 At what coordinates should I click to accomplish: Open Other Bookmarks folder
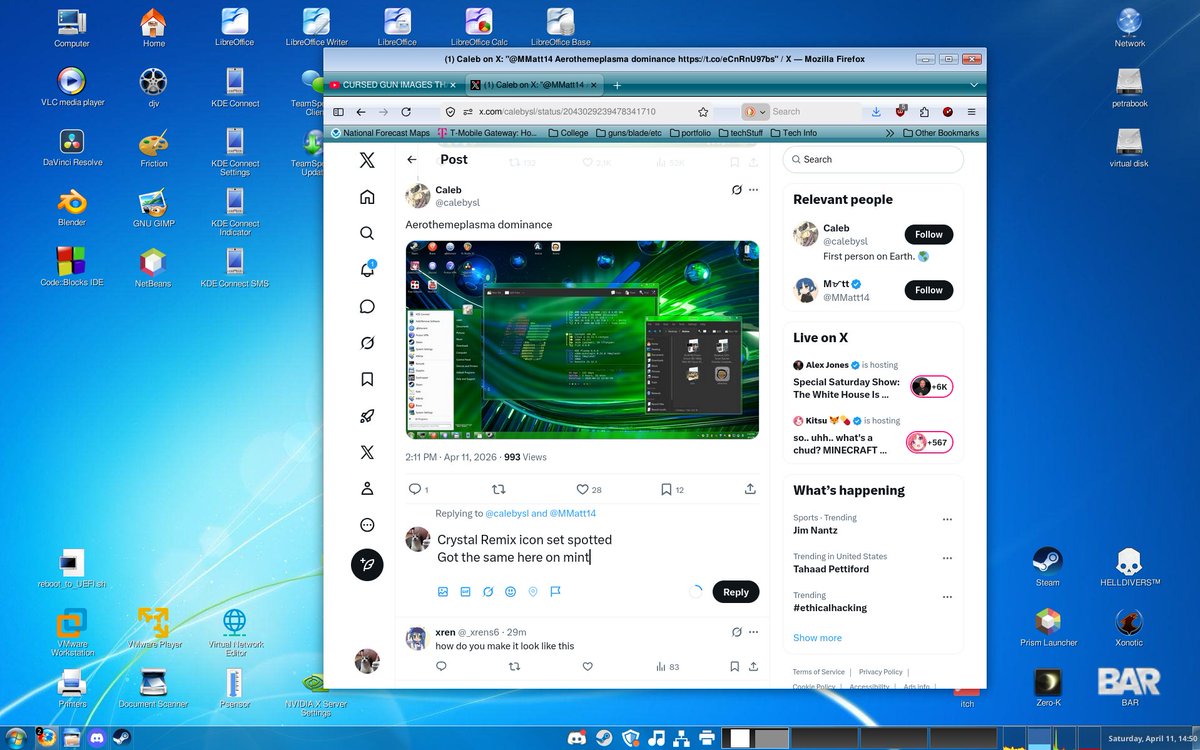tap(940, 133)
